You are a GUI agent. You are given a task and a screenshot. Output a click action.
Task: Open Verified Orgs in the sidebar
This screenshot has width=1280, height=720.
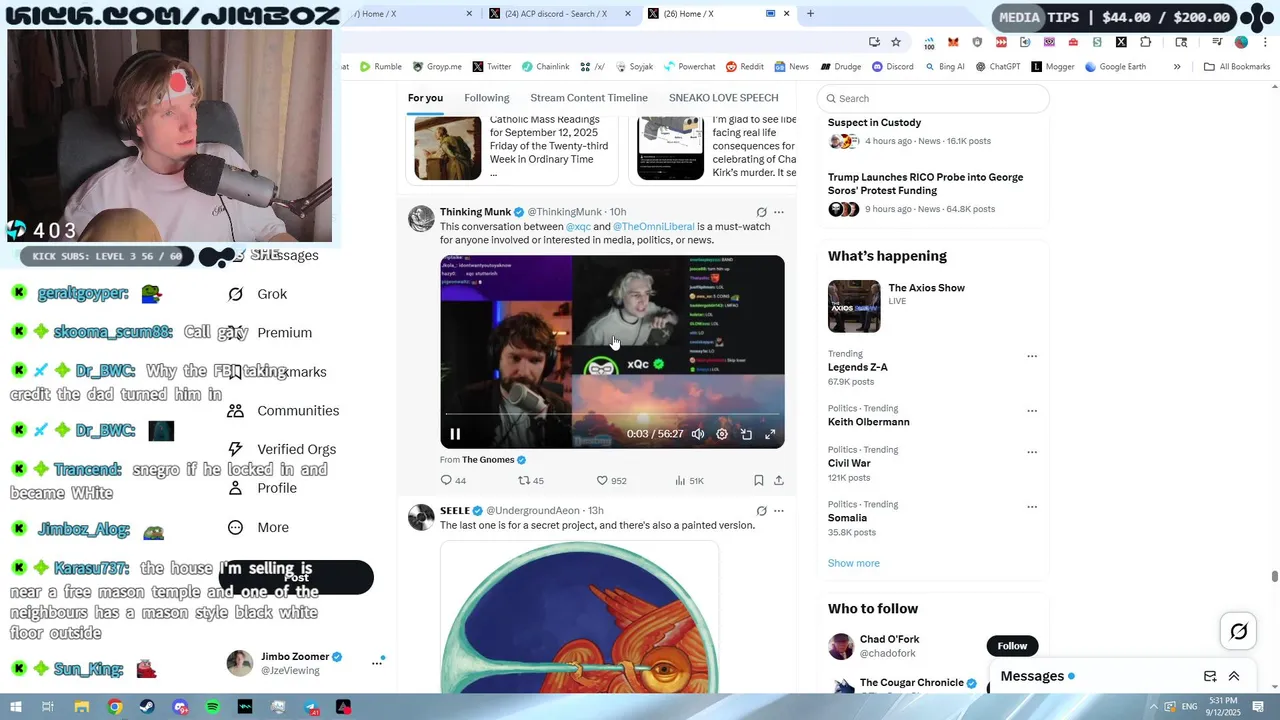[x=282, y=449]
